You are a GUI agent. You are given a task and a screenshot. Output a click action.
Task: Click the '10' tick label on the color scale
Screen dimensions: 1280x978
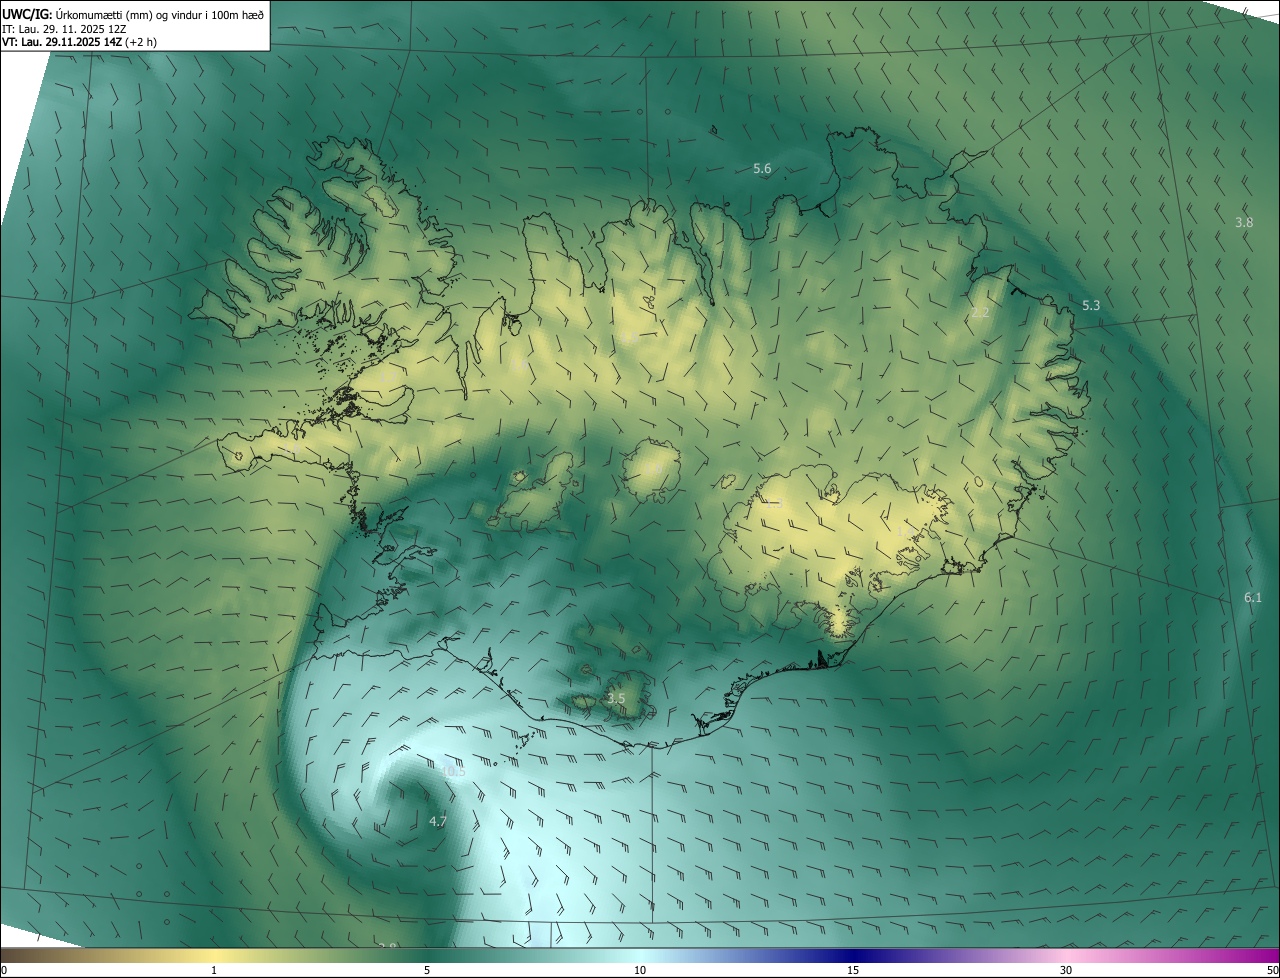640,970
